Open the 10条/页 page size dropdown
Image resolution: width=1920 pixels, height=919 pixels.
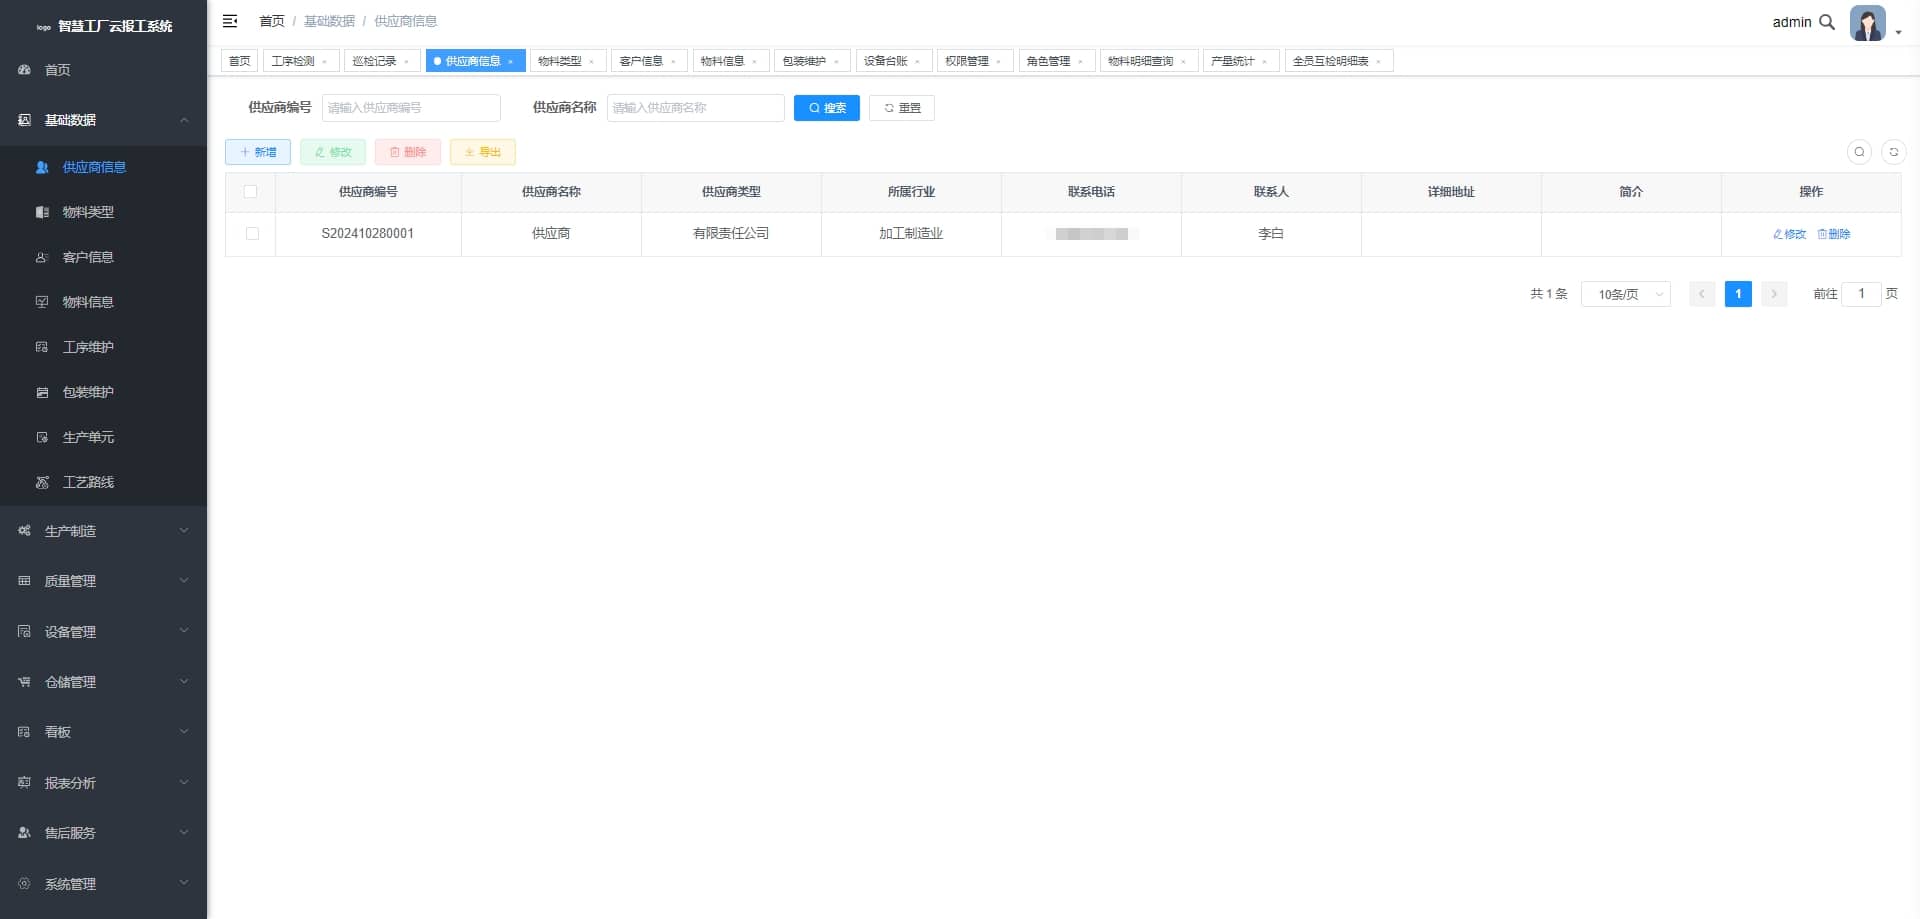(1626, 294)
